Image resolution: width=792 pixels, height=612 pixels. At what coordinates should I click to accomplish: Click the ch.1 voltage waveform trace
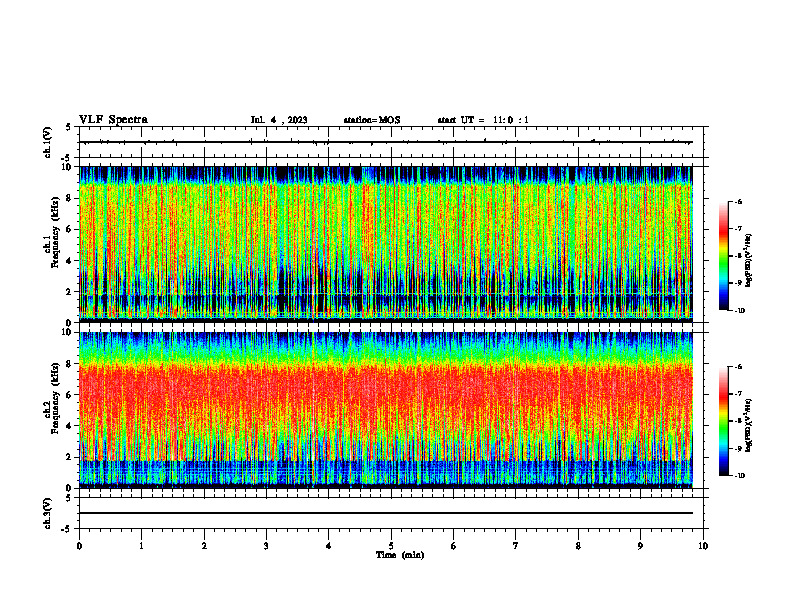point(386,142)
